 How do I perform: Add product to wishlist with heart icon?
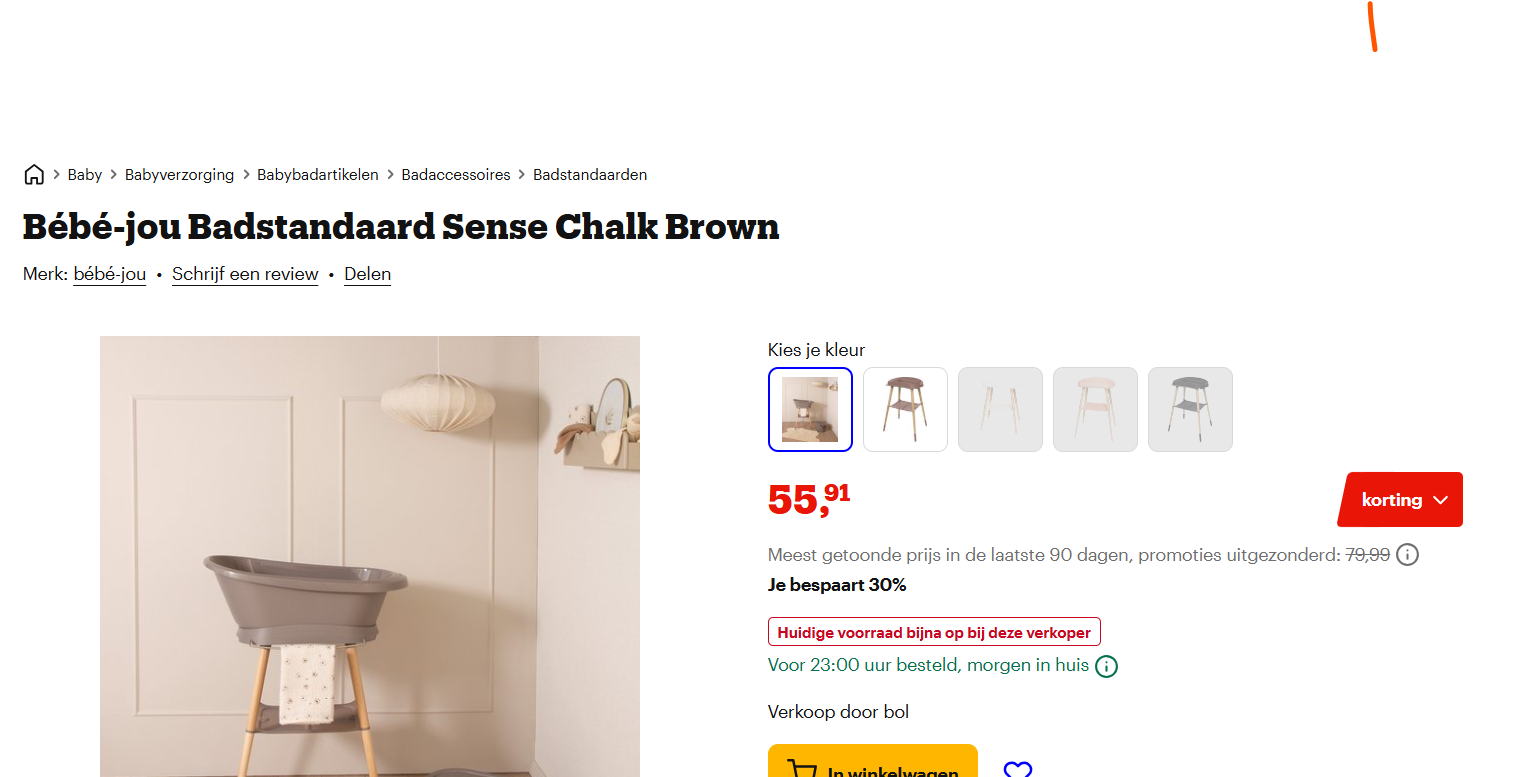click(1018, 769)
